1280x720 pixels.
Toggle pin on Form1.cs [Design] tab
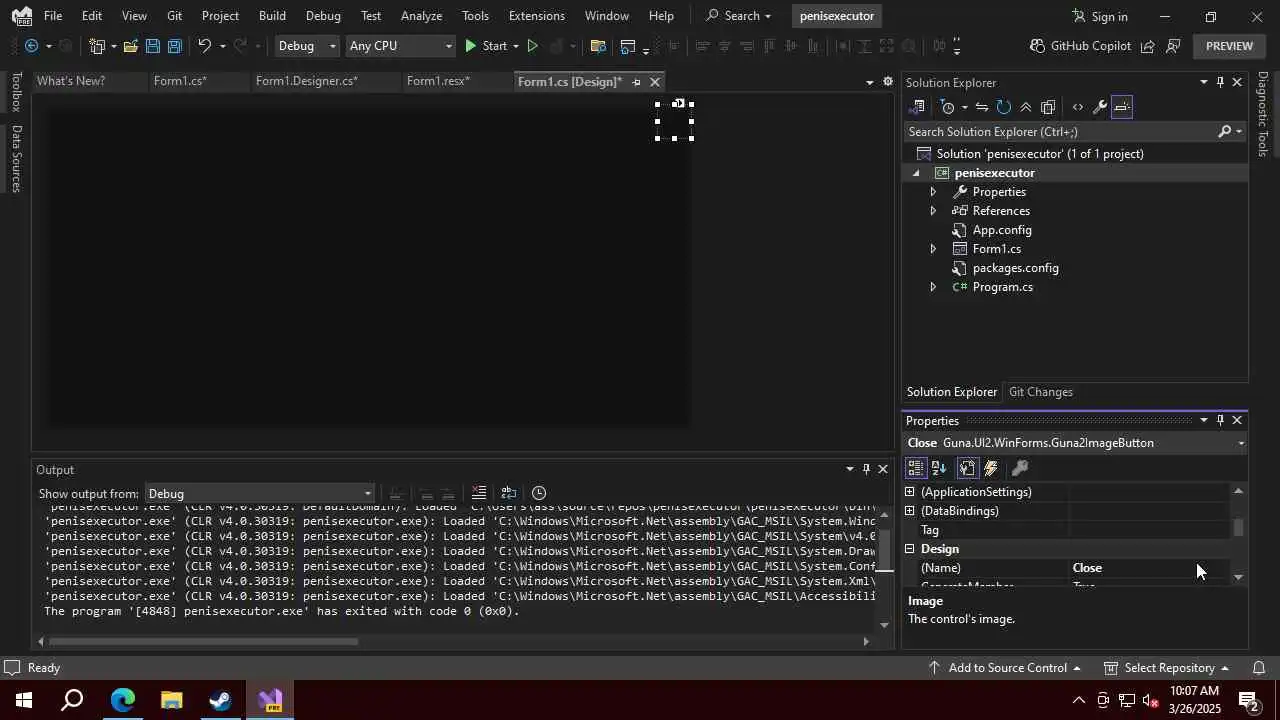click(636, 82)
